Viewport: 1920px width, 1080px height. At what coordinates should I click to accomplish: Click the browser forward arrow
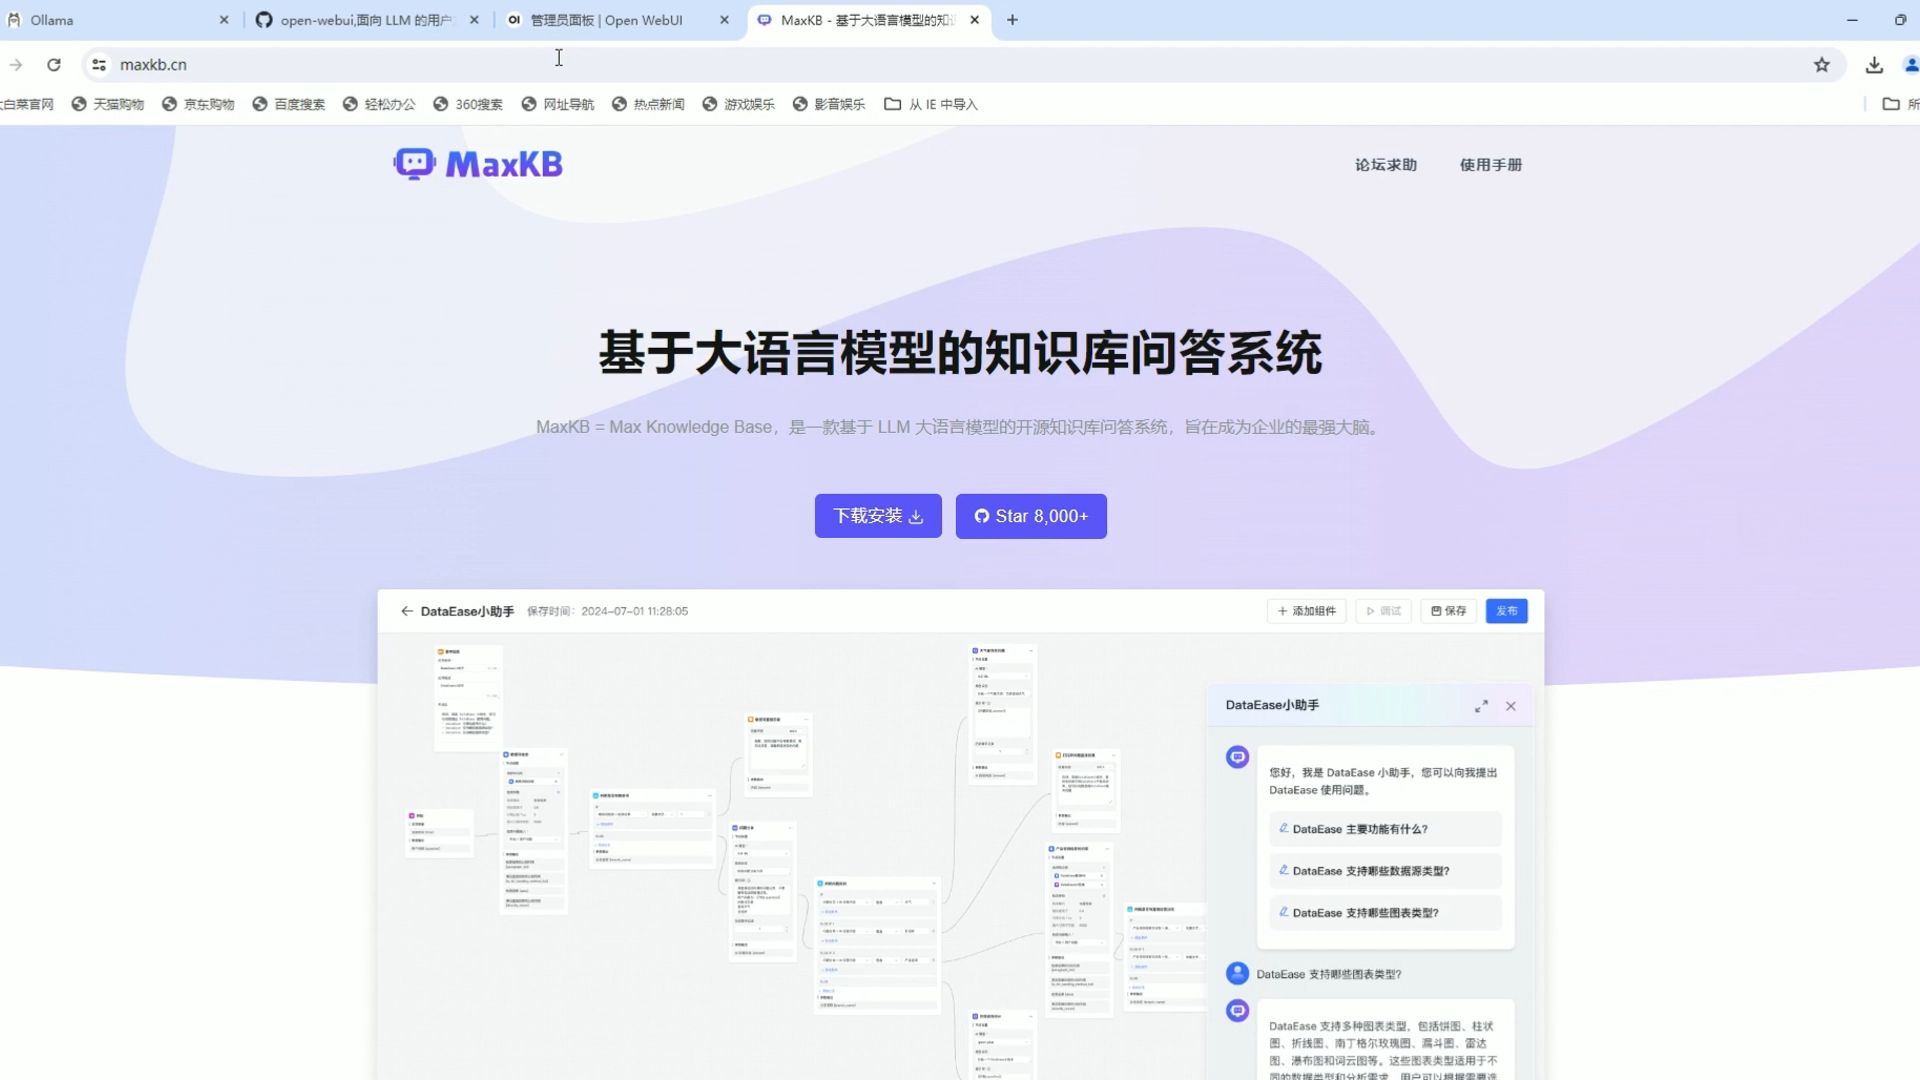pos(16,65)
